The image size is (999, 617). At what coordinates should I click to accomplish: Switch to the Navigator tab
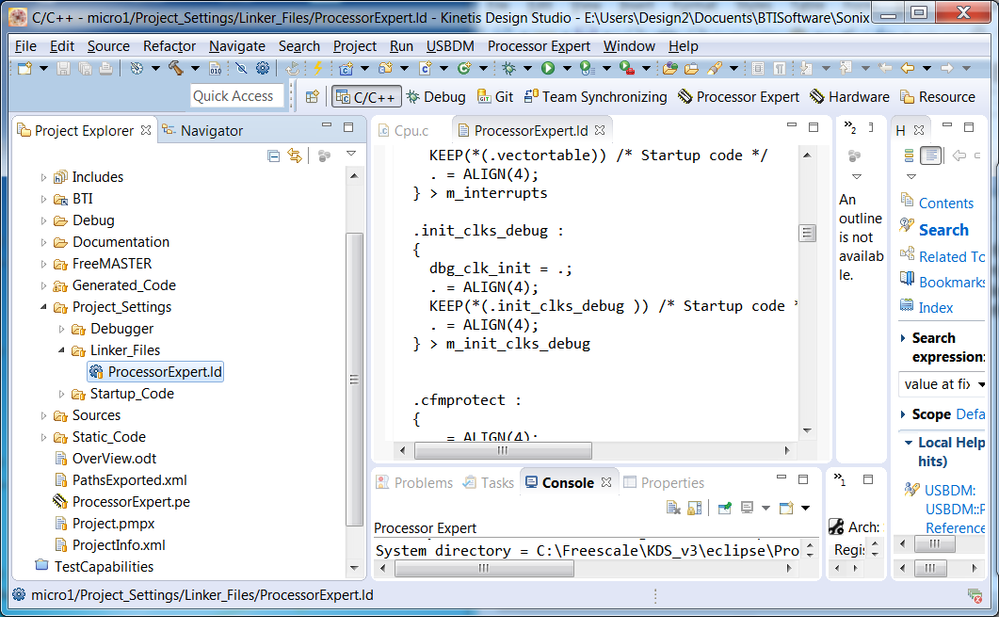[203, 131]
